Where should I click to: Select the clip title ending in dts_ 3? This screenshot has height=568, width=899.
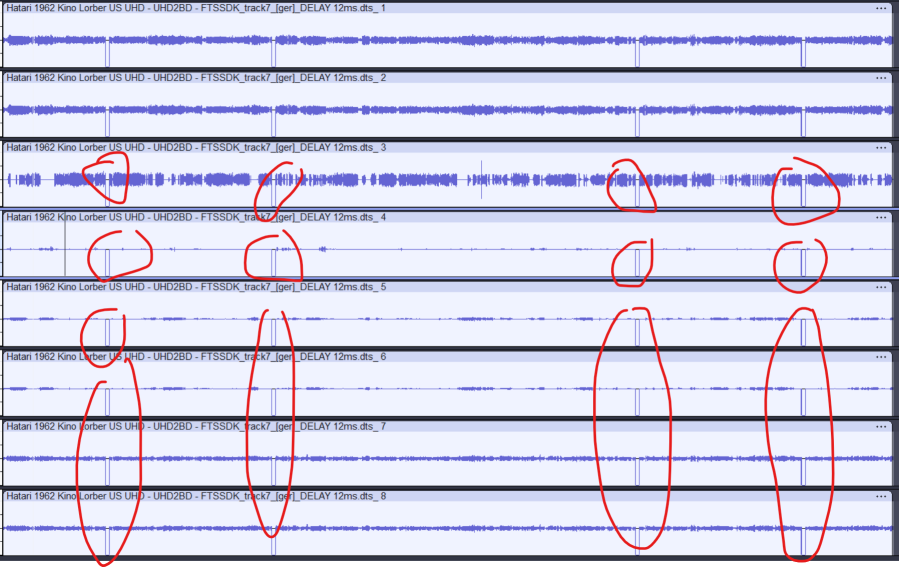(x=196, y=148)
